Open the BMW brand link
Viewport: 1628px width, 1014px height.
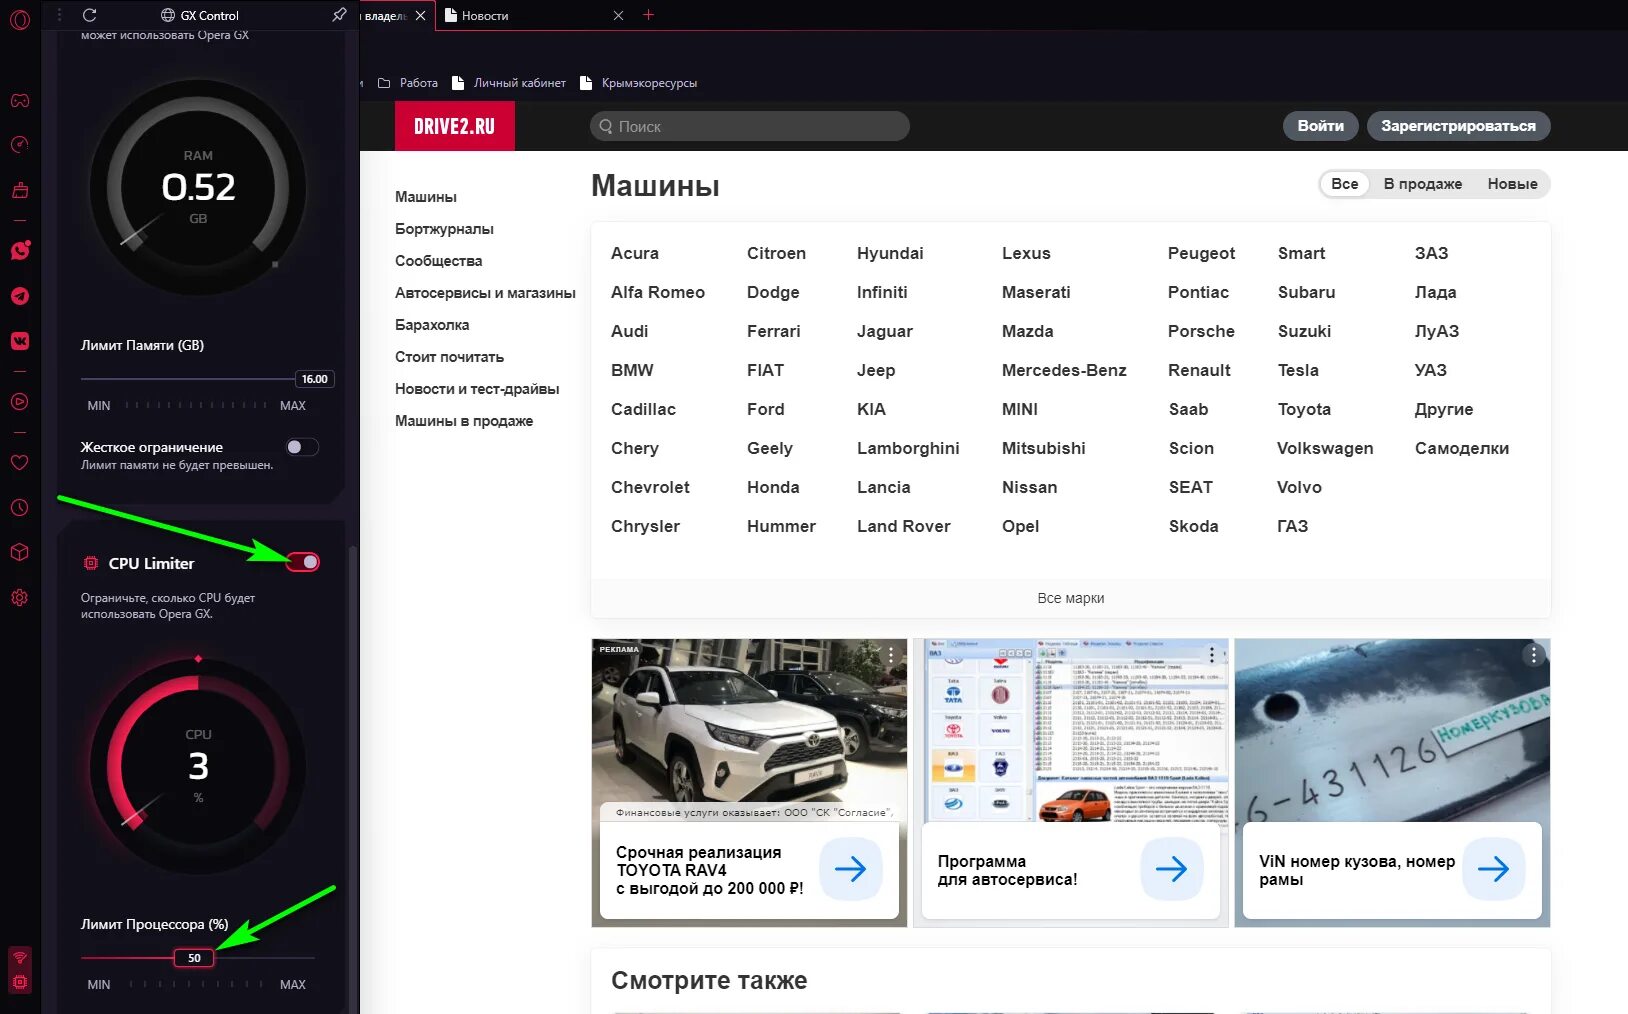point(632,370)
